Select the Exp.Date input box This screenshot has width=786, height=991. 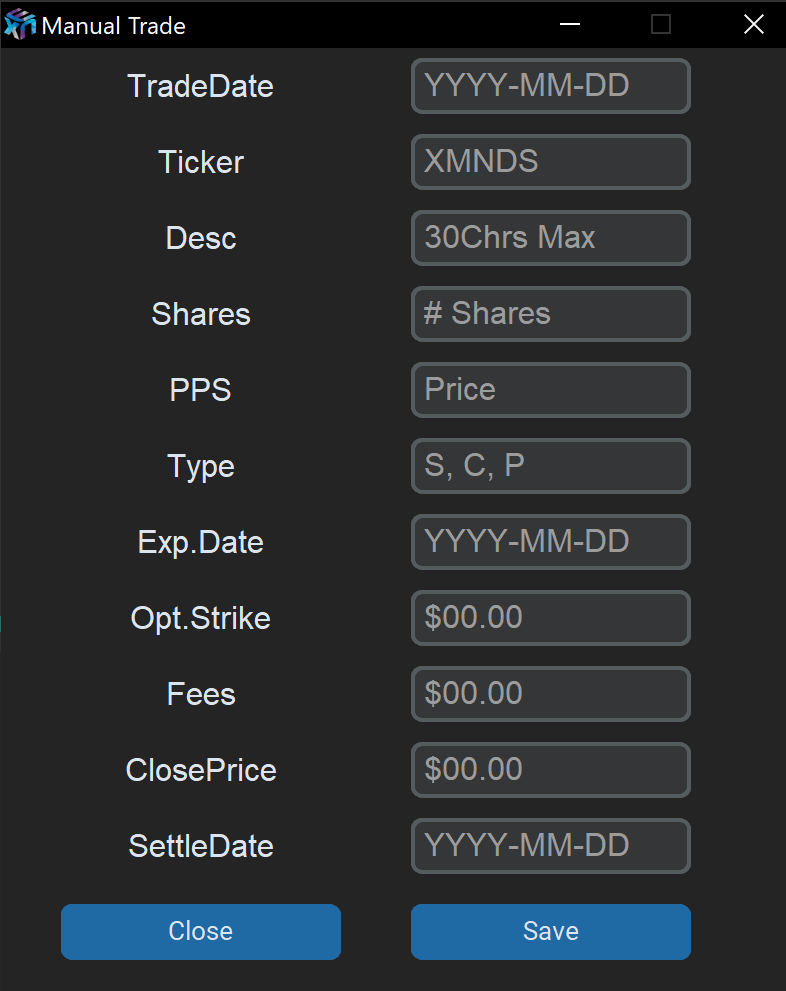(x=550, y=542)
